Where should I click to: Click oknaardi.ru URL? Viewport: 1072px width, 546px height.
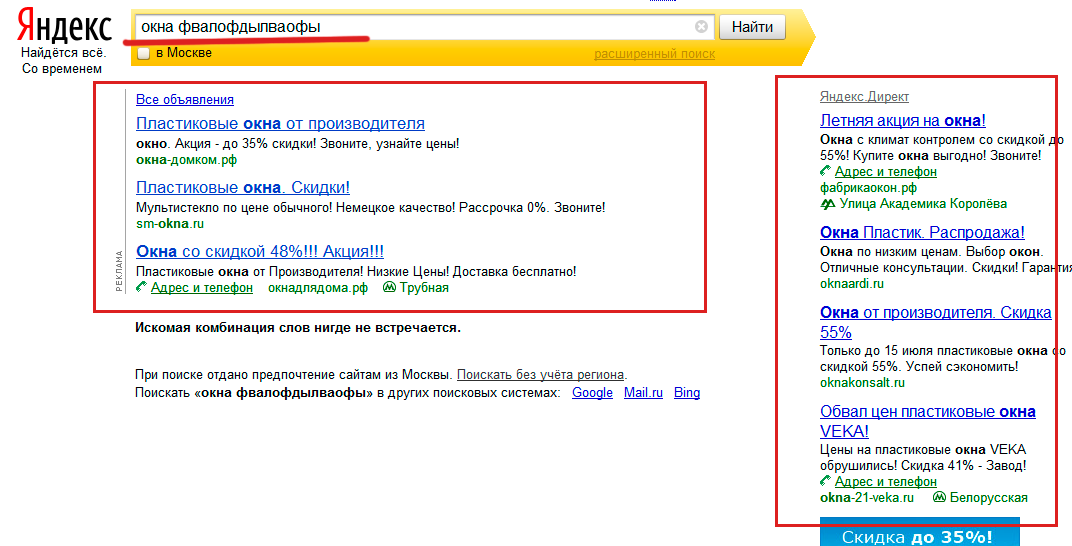click(852, 284)
